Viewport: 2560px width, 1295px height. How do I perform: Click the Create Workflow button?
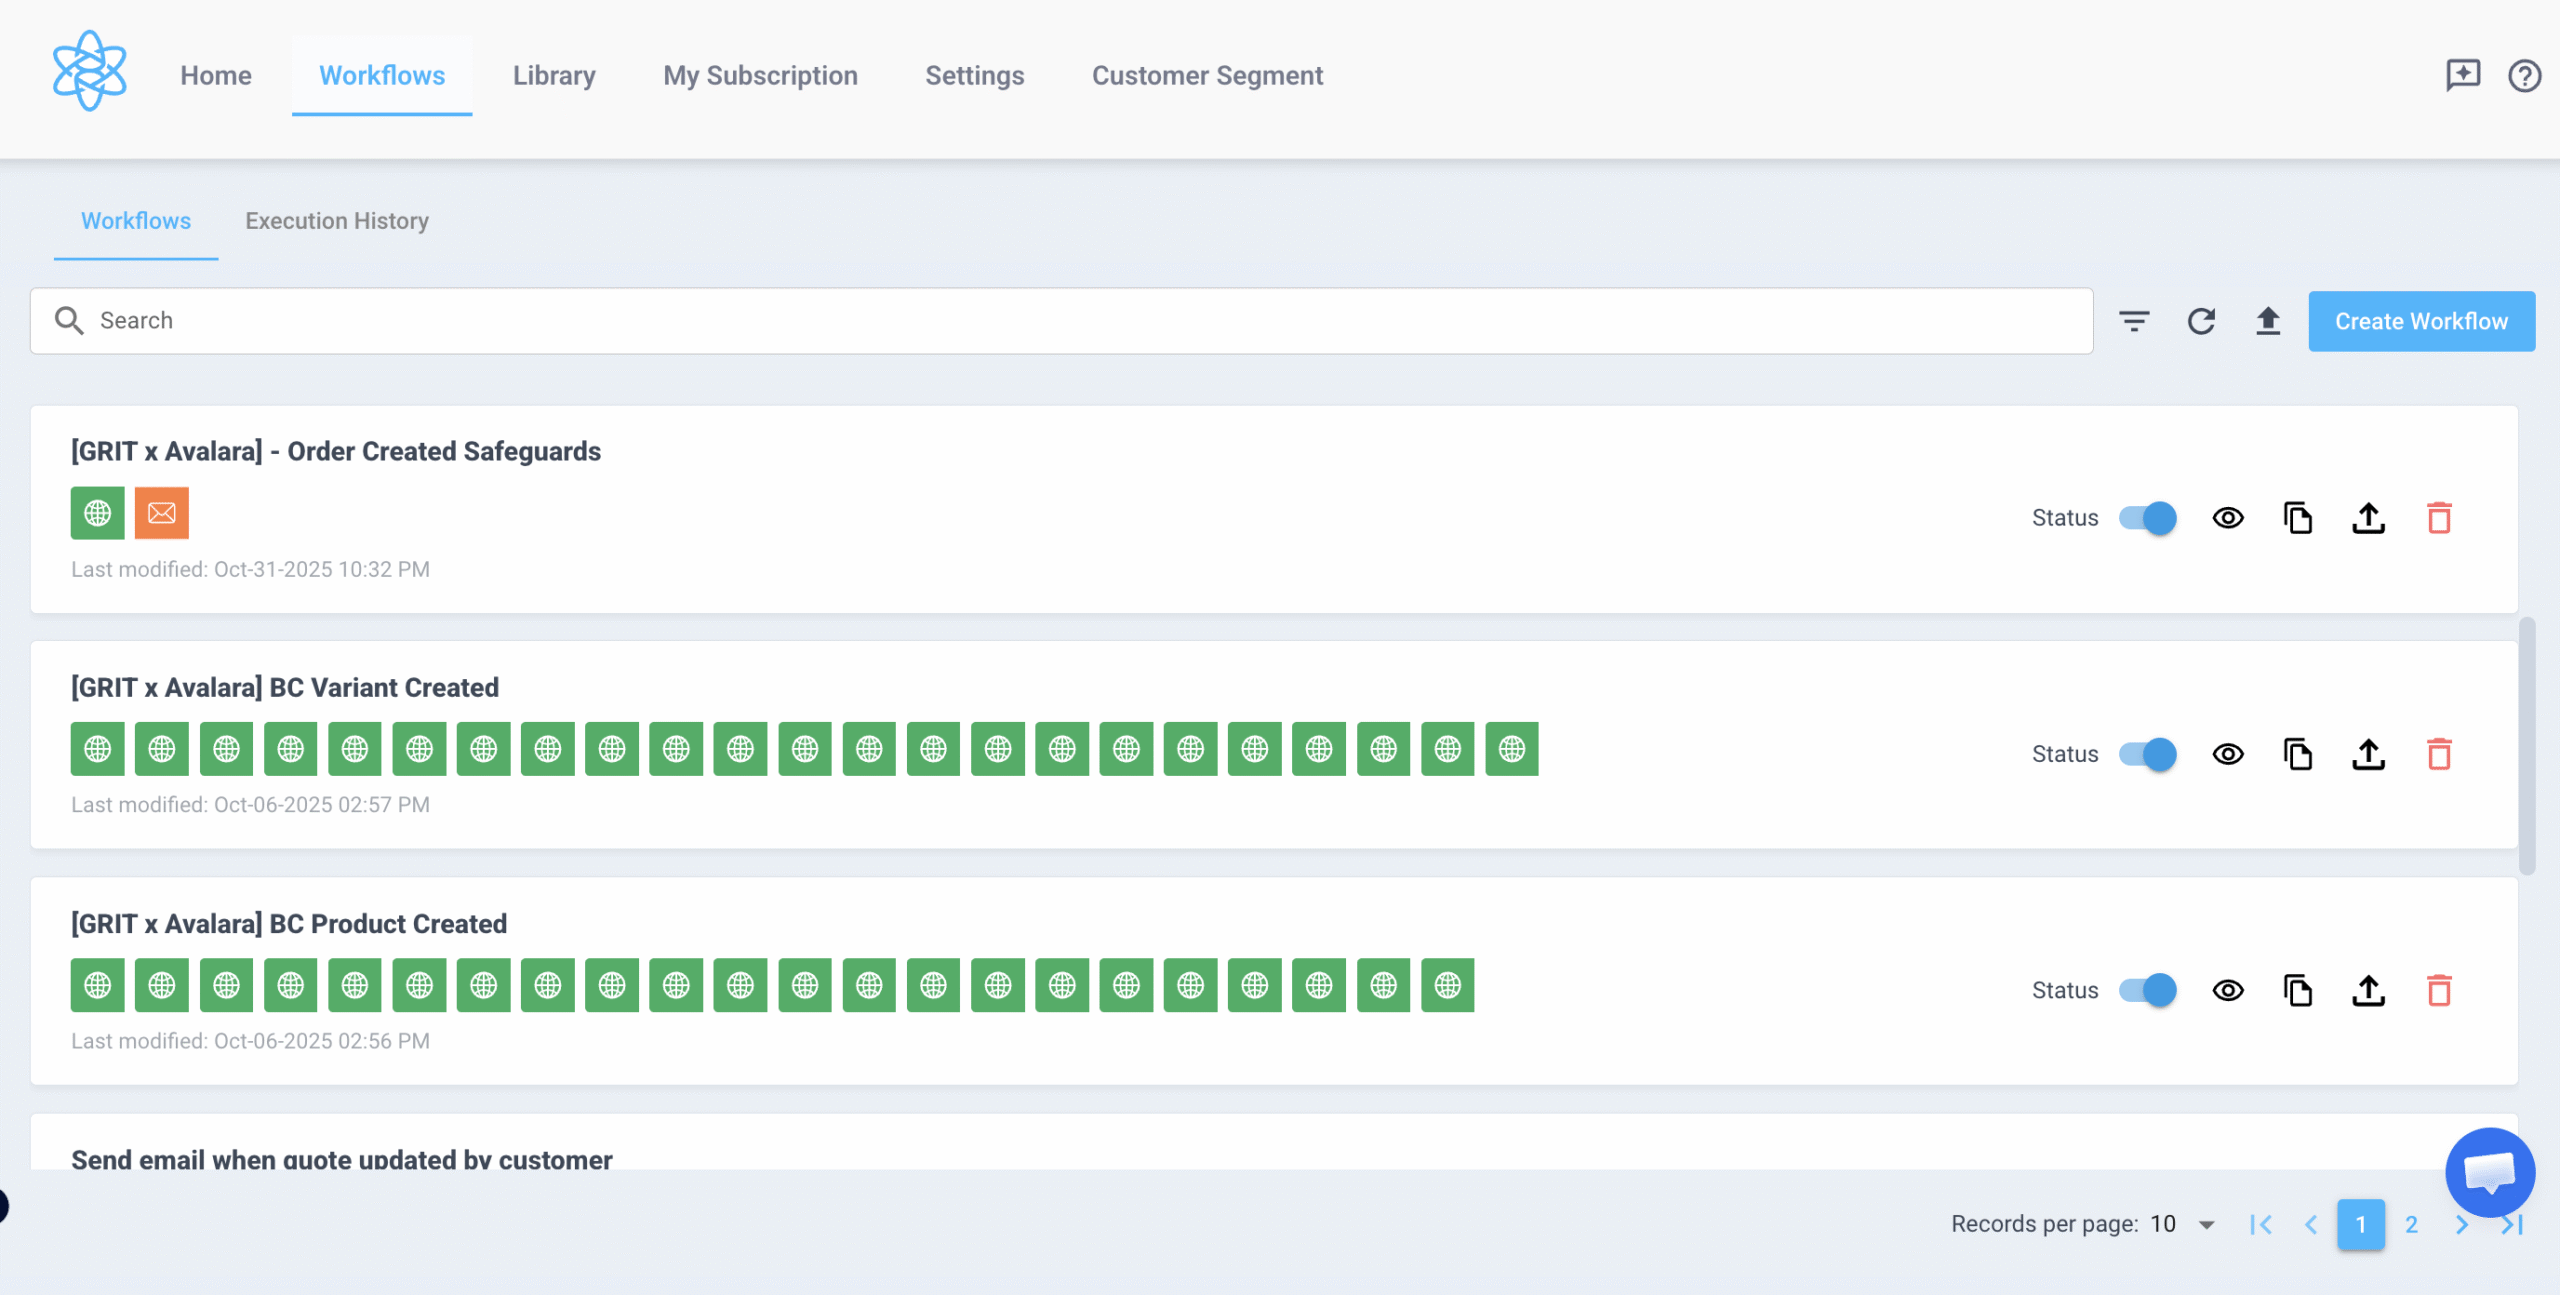(2421, 321)
